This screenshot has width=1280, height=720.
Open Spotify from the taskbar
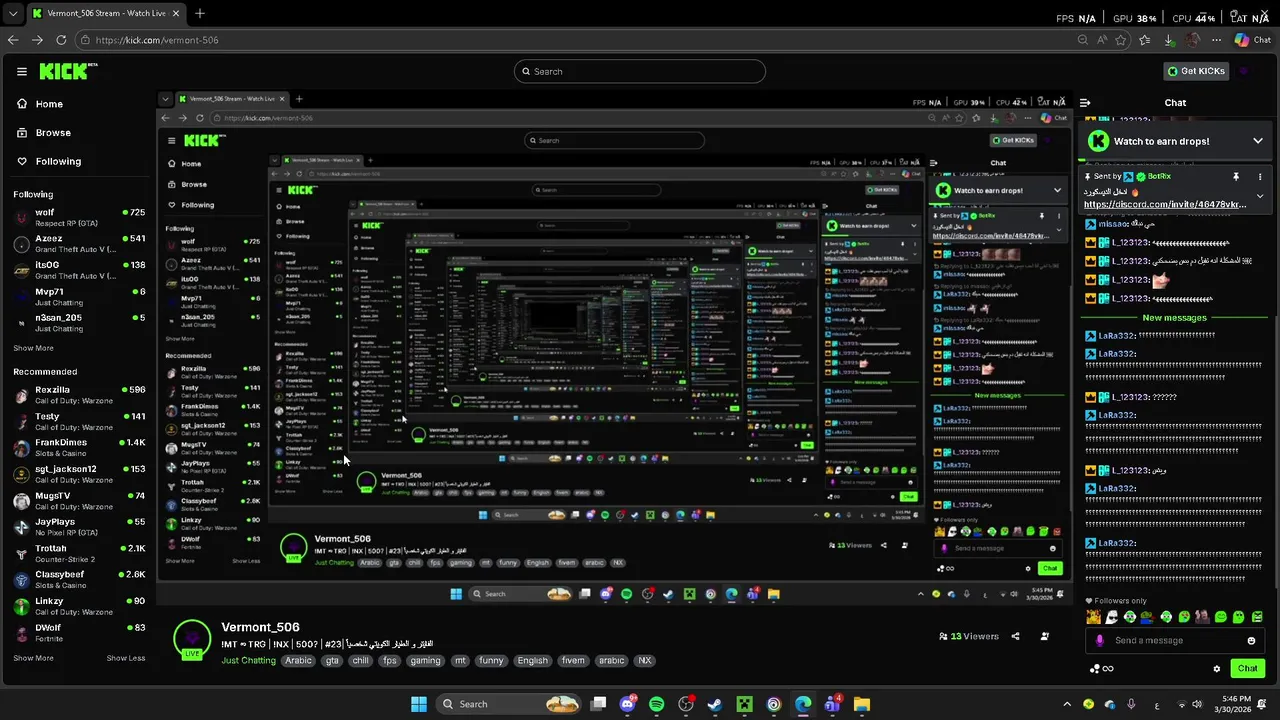656,704
